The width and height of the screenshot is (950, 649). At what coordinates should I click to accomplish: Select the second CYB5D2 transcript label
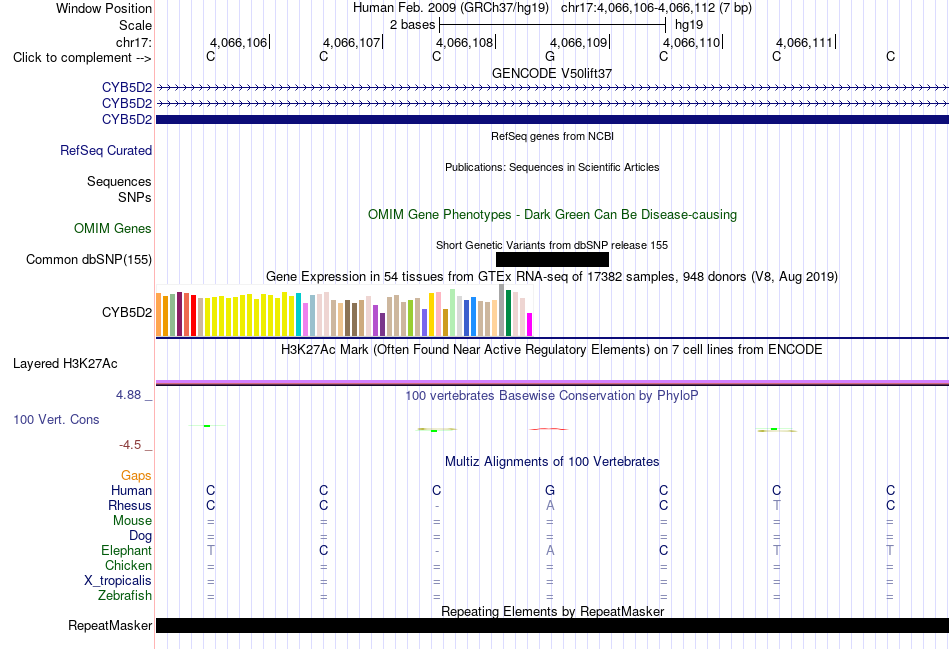[x=127, y=104]
